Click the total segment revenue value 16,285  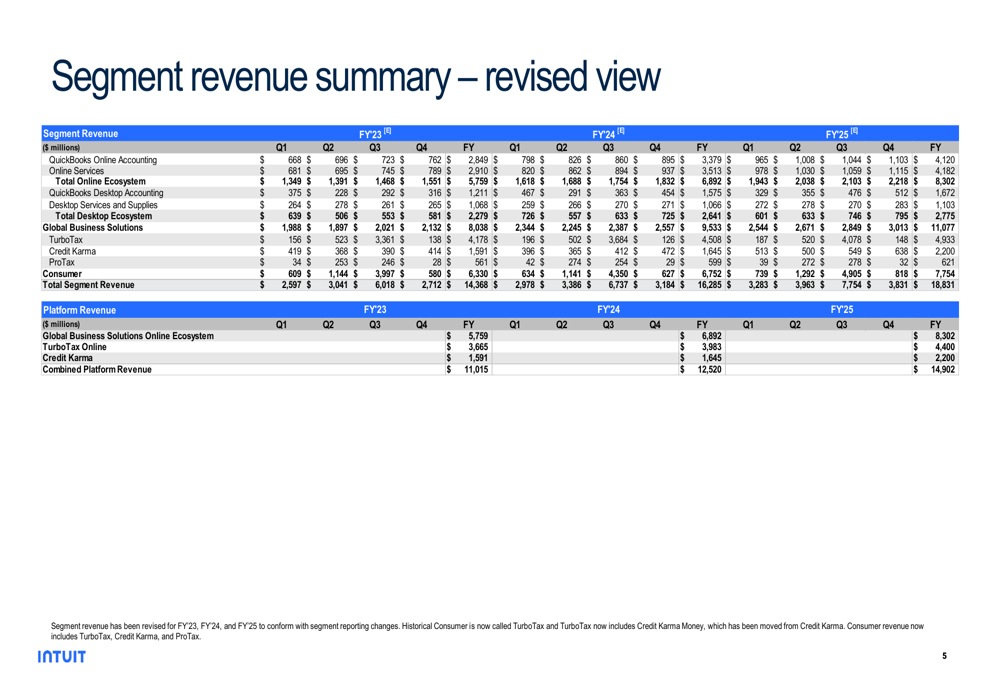pos(709,285)
